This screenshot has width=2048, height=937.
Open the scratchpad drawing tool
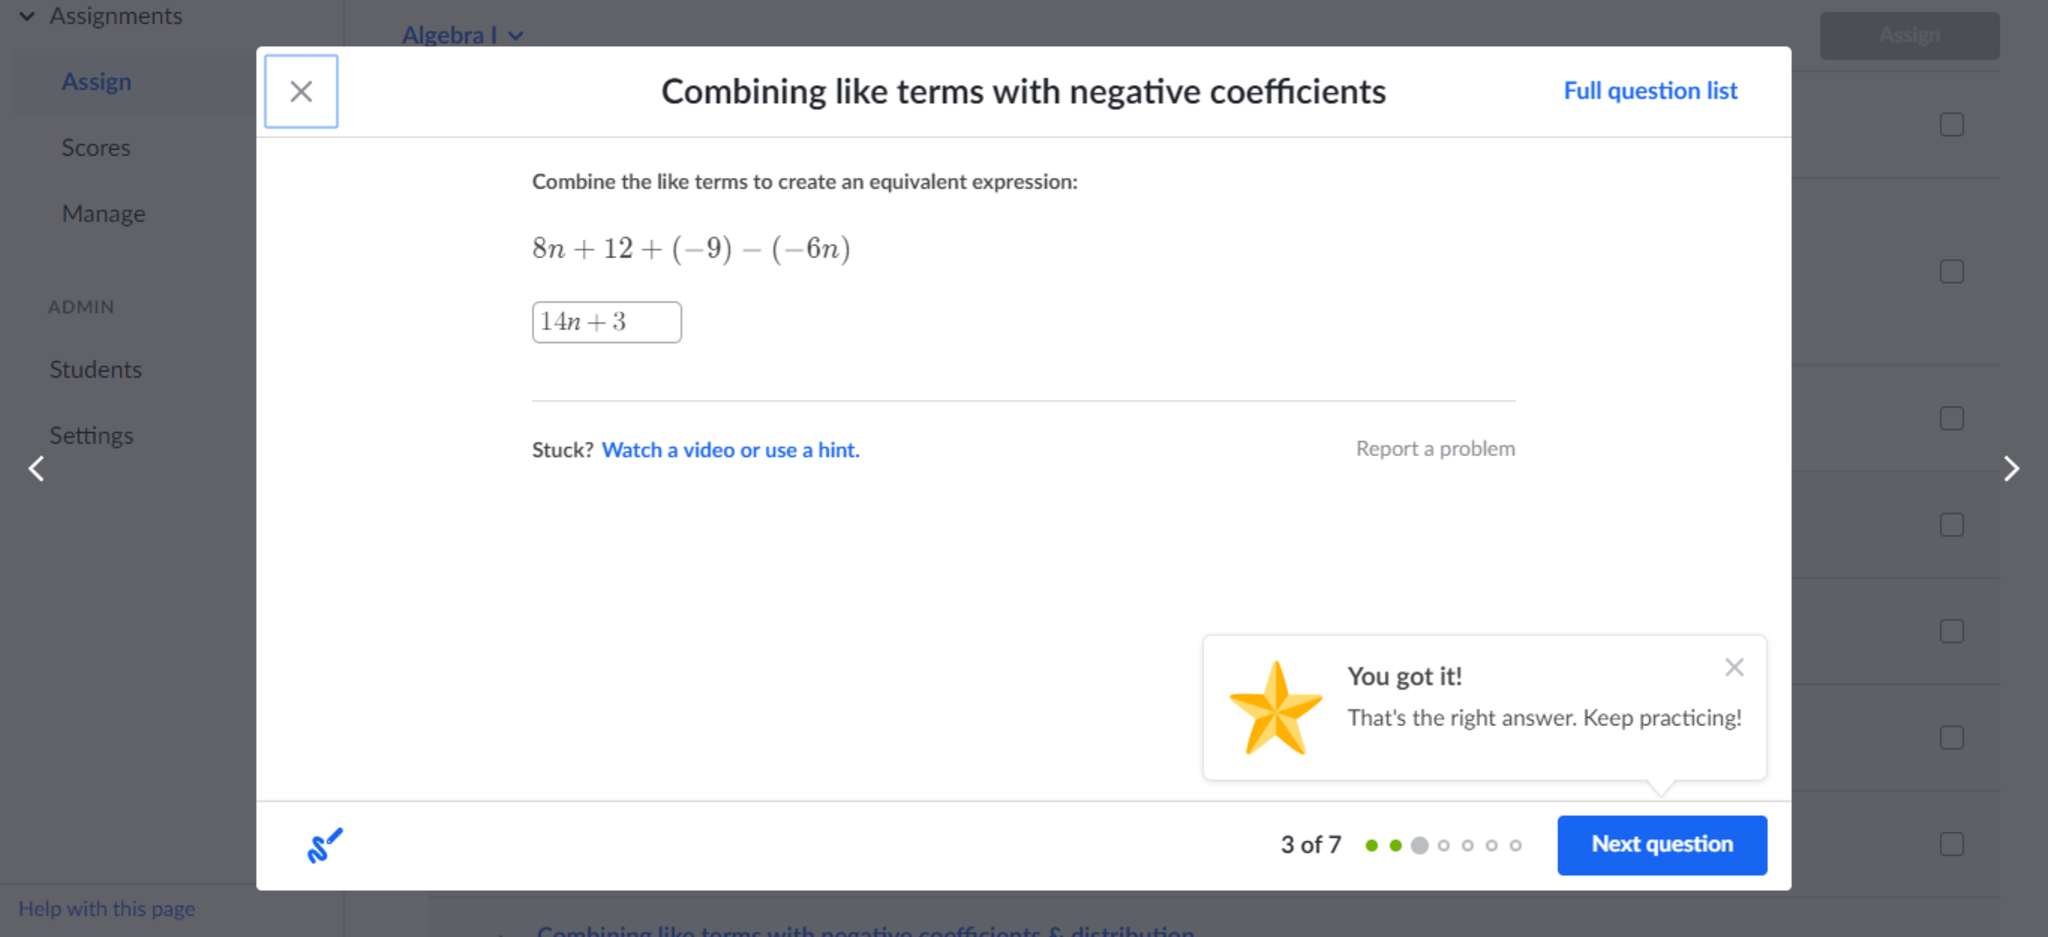325,846
